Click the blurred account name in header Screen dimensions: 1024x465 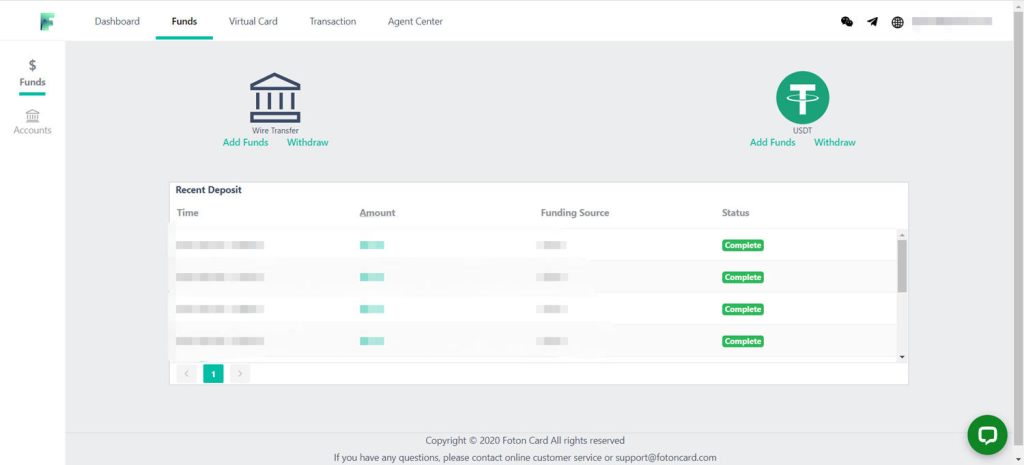952,22
